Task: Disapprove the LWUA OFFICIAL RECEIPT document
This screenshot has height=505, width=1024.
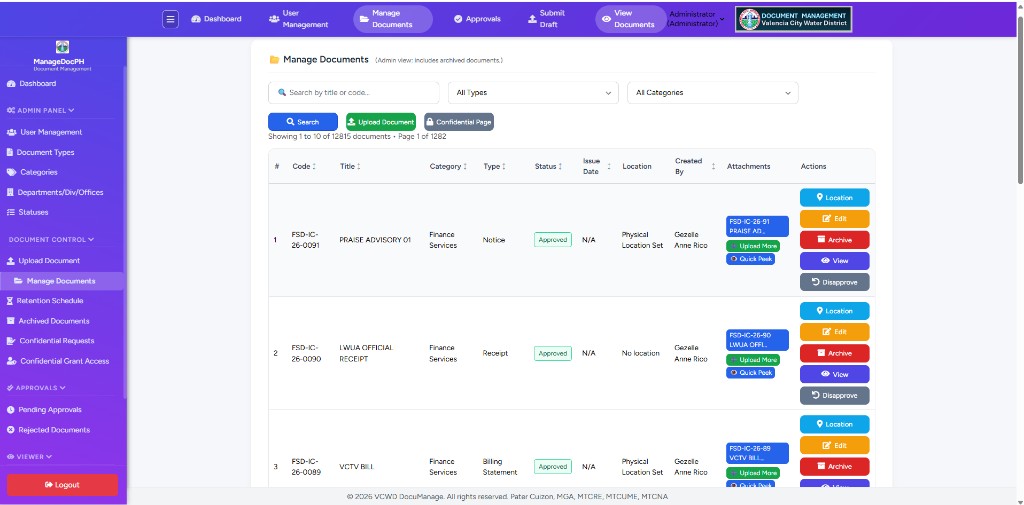Action: tap(835, 395)
